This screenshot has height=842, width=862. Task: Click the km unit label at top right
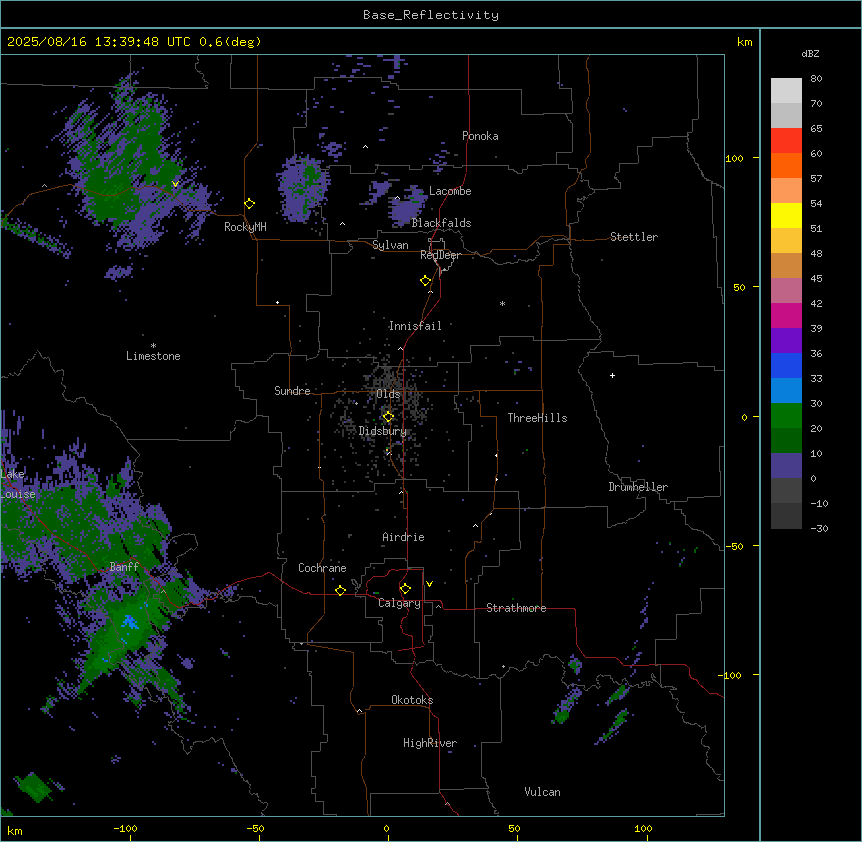coord(745,42)
